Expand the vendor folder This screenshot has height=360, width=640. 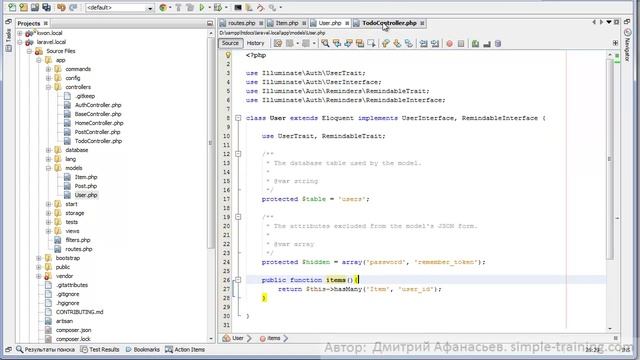point(39,276)
